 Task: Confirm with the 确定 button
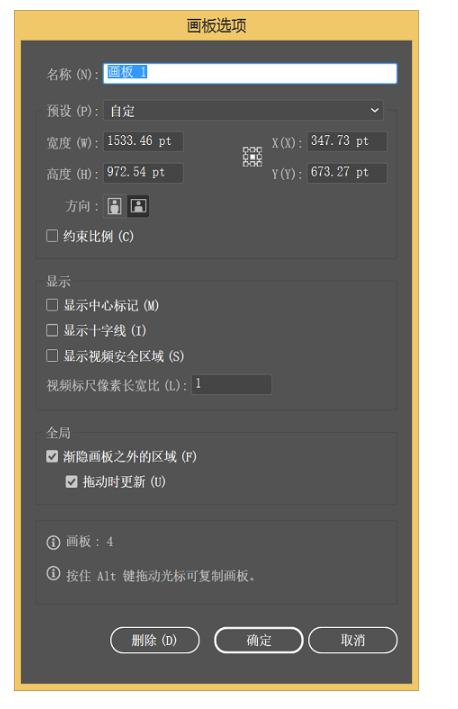point(259,640)
